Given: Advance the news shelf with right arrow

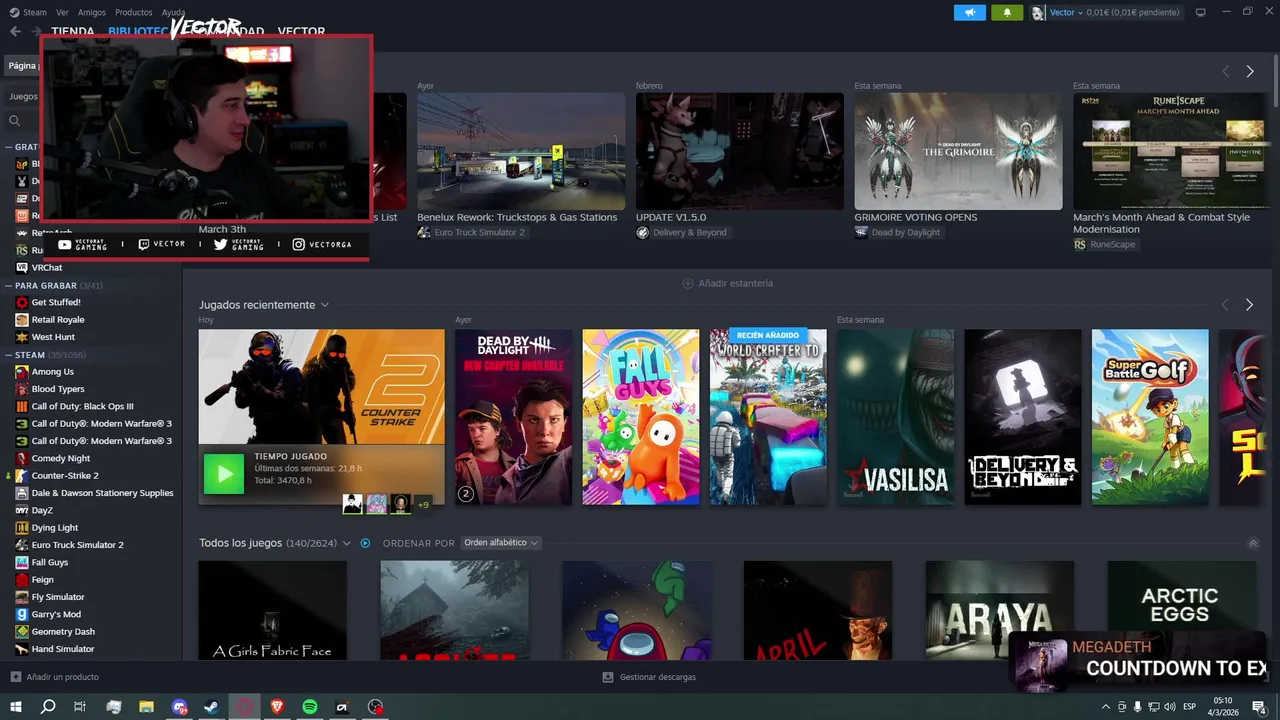Looking at the screenshot, I should (x=1250, y=72).
